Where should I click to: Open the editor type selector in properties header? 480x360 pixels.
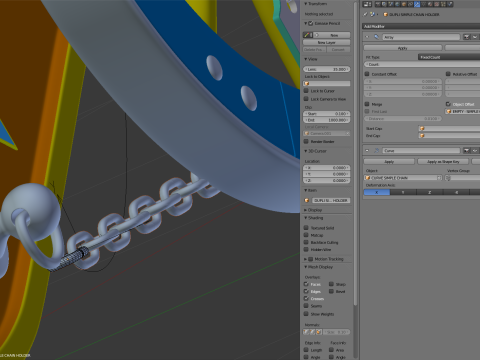(x=367, y=4)
